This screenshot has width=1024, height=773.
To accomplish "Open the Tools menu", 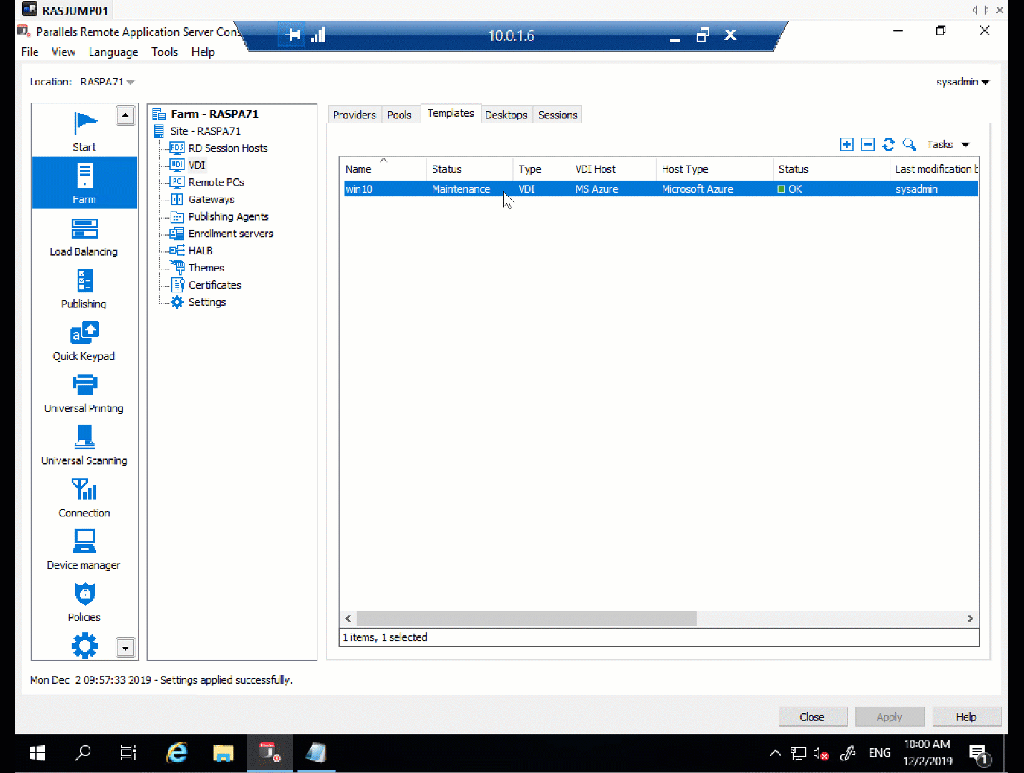I will [x=165, y=52].
